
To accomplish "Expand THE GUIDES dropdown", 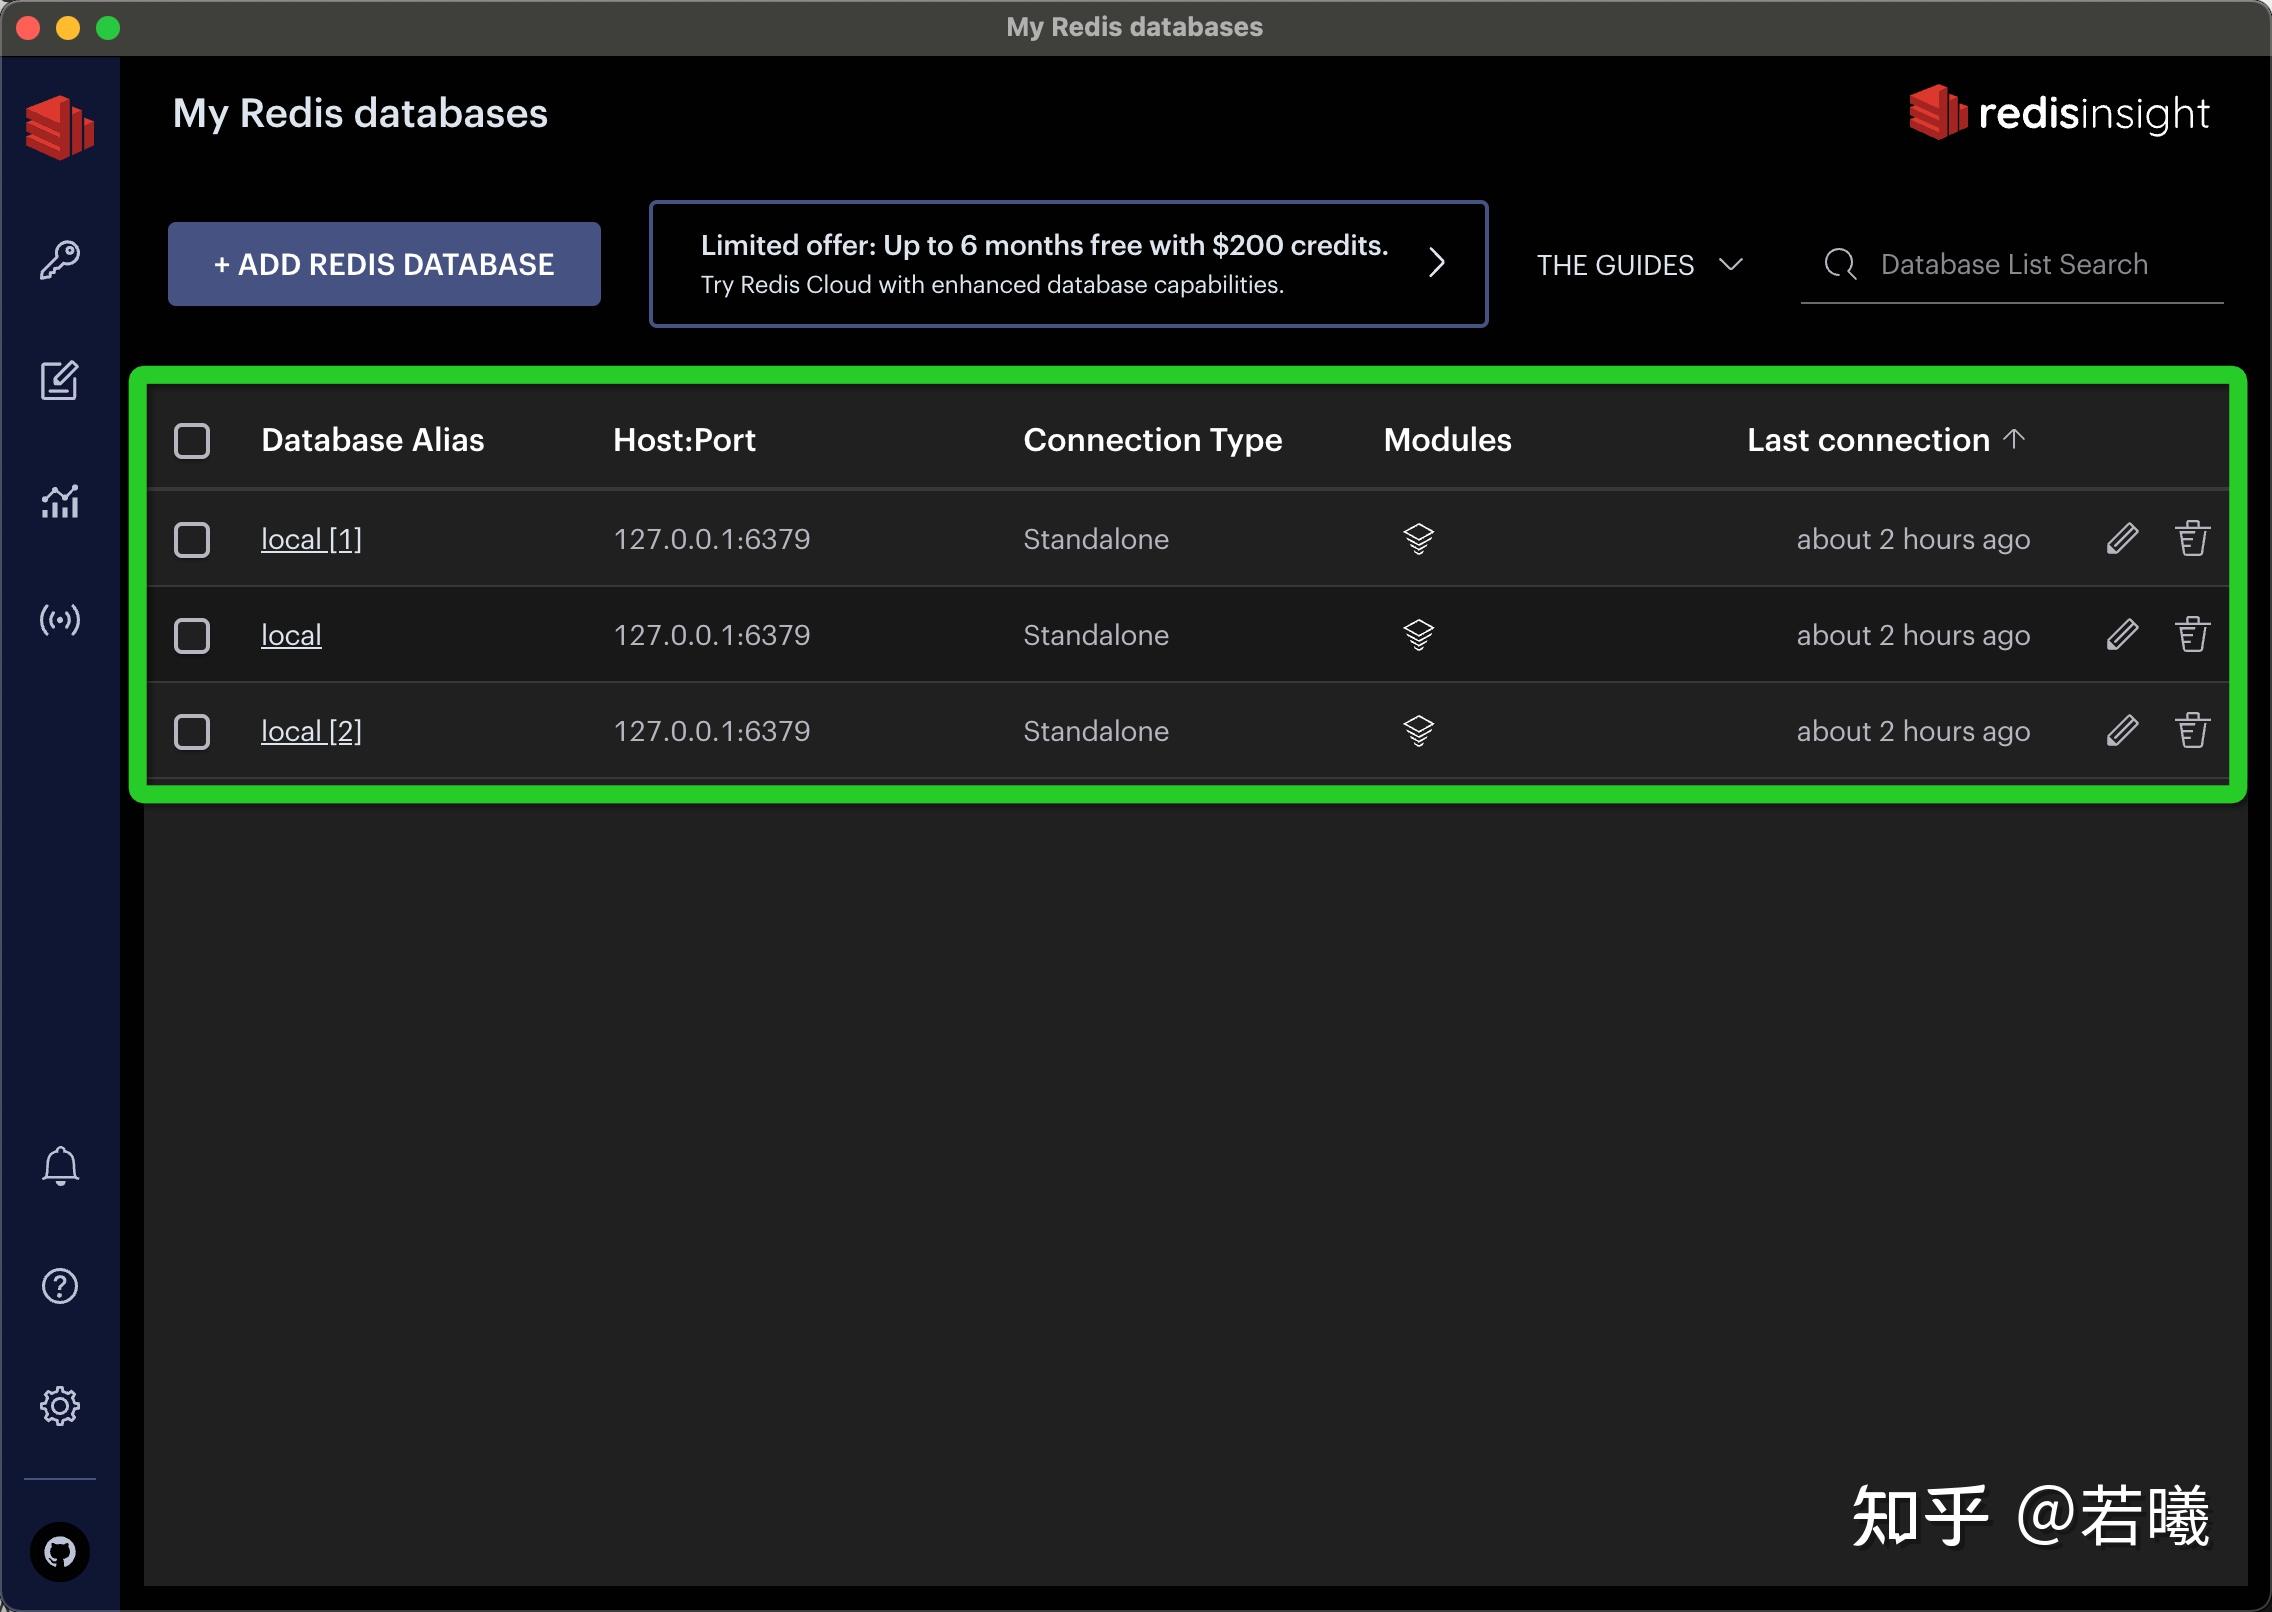I will point(1638,264).
